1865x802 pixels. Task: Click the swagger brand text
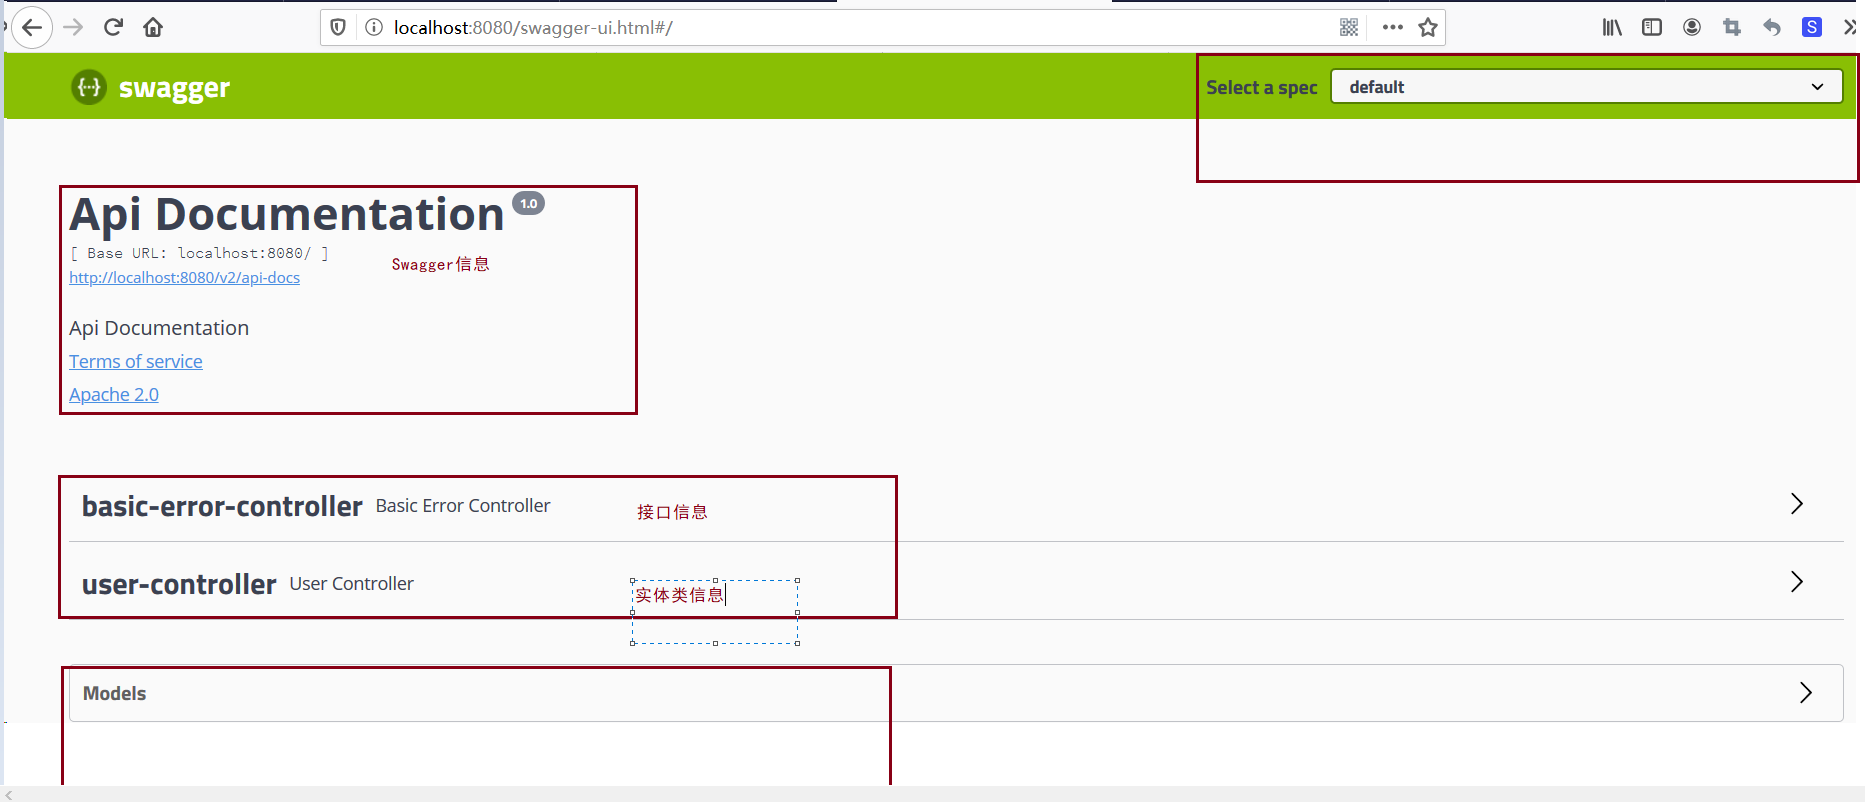(174, 88)
